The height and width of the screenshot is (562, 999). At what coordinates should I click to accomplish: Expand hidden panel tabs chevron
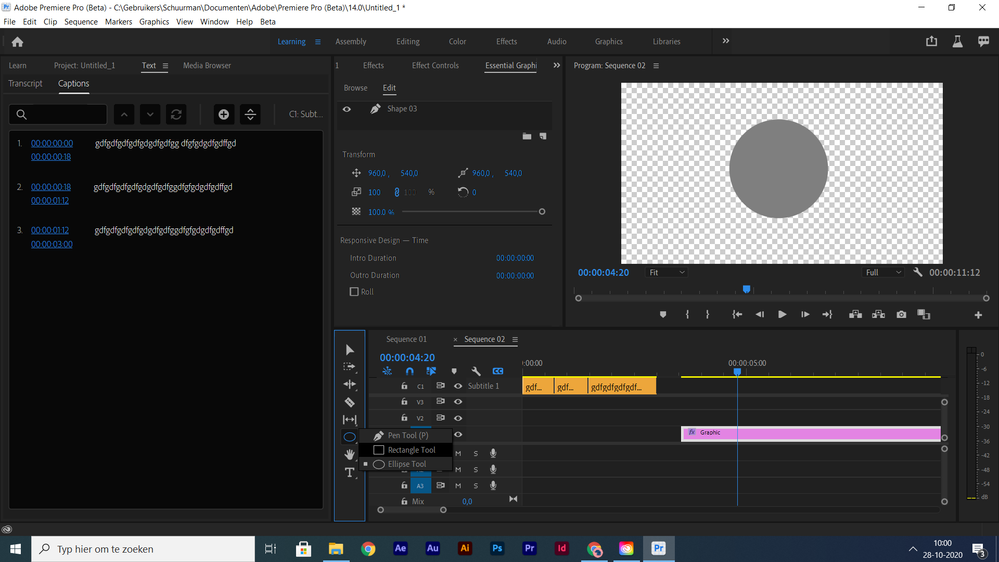pos(556,66)
